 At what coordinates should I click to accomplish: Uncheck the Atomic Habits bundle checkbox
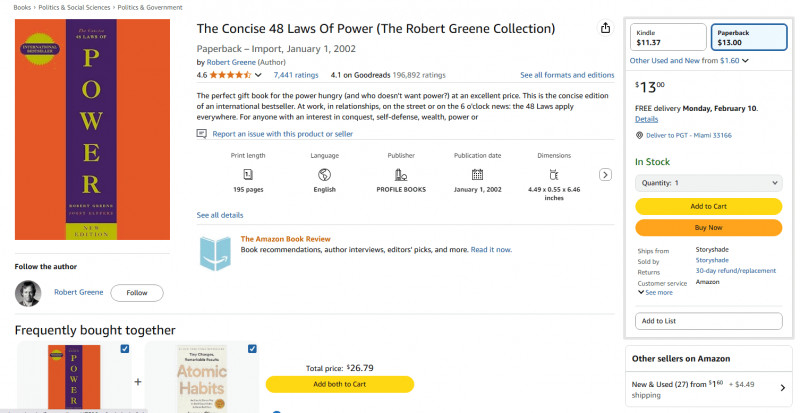[252, 349]
